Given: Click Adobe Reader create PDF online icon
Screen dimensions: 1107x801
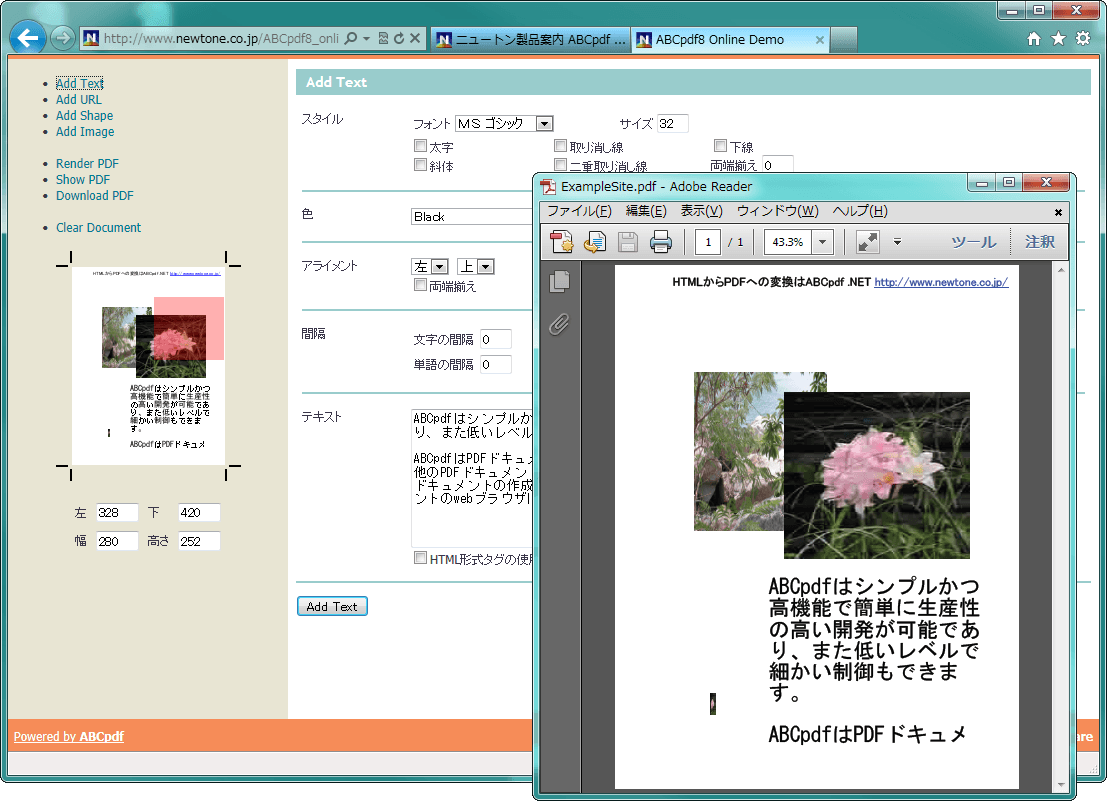Looking at the screenshot, I should click(562, 242).
